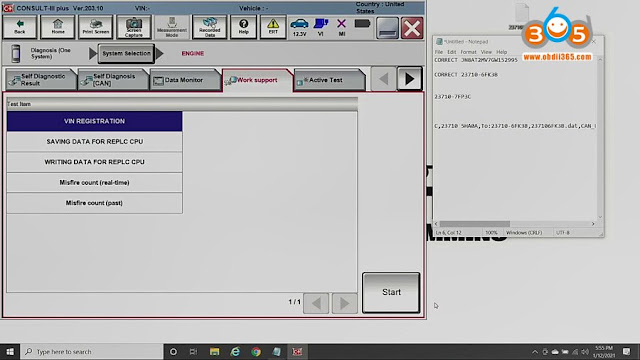Select Misfire count (past) item
640x360 pixels.
tap(94, 203)
